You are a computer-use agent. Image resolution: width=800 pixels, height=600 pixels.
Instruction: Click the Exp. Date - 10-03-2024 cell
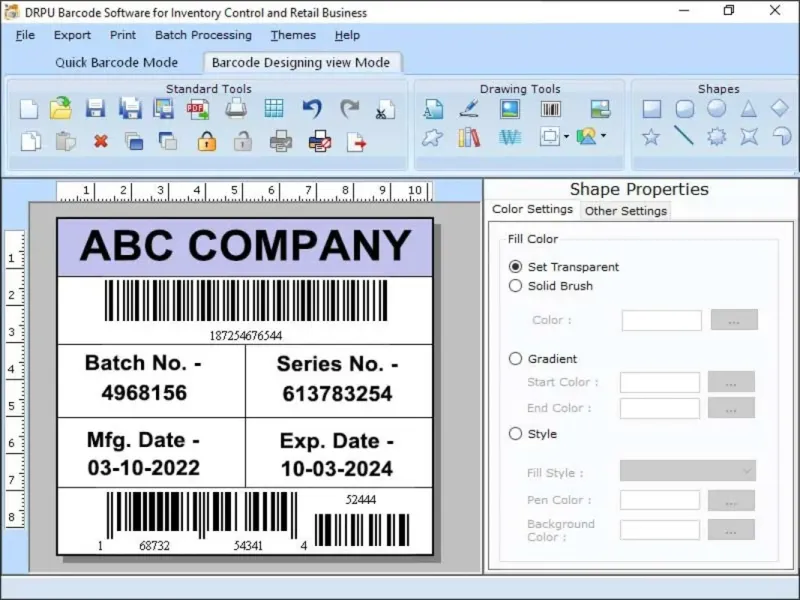point(339,453)
